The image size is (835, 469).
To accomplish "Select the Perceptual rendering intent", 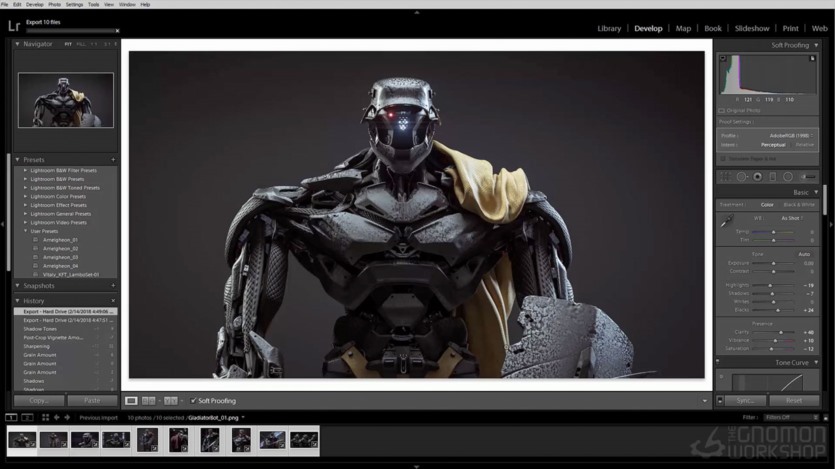I will point(773,145).
